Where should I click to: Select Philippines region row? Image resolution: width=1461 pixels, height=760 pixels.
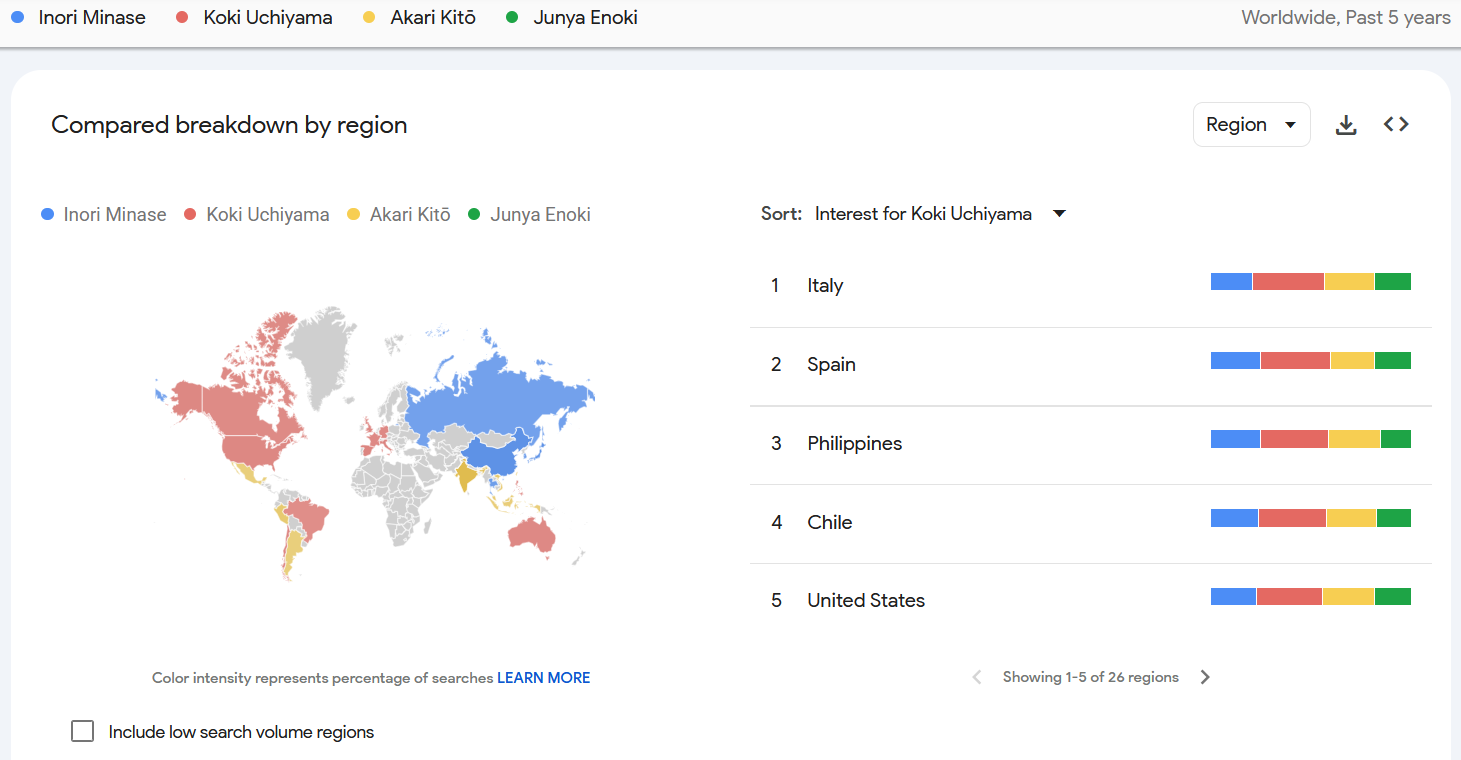click(854, 444)
